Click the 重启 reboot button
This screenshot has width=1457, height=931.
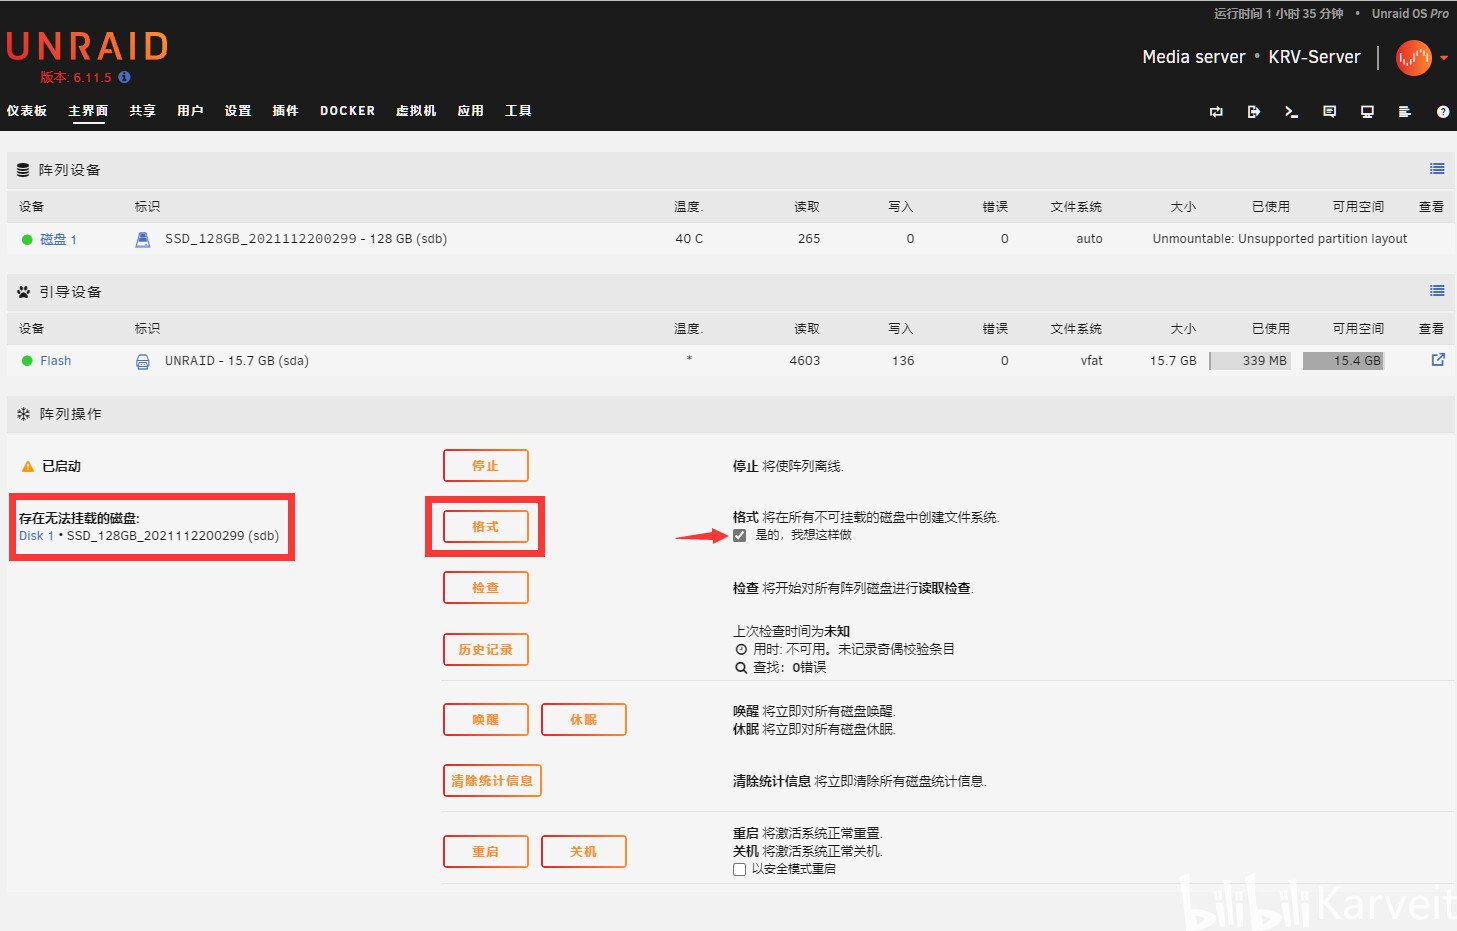(x=486, y=852)
